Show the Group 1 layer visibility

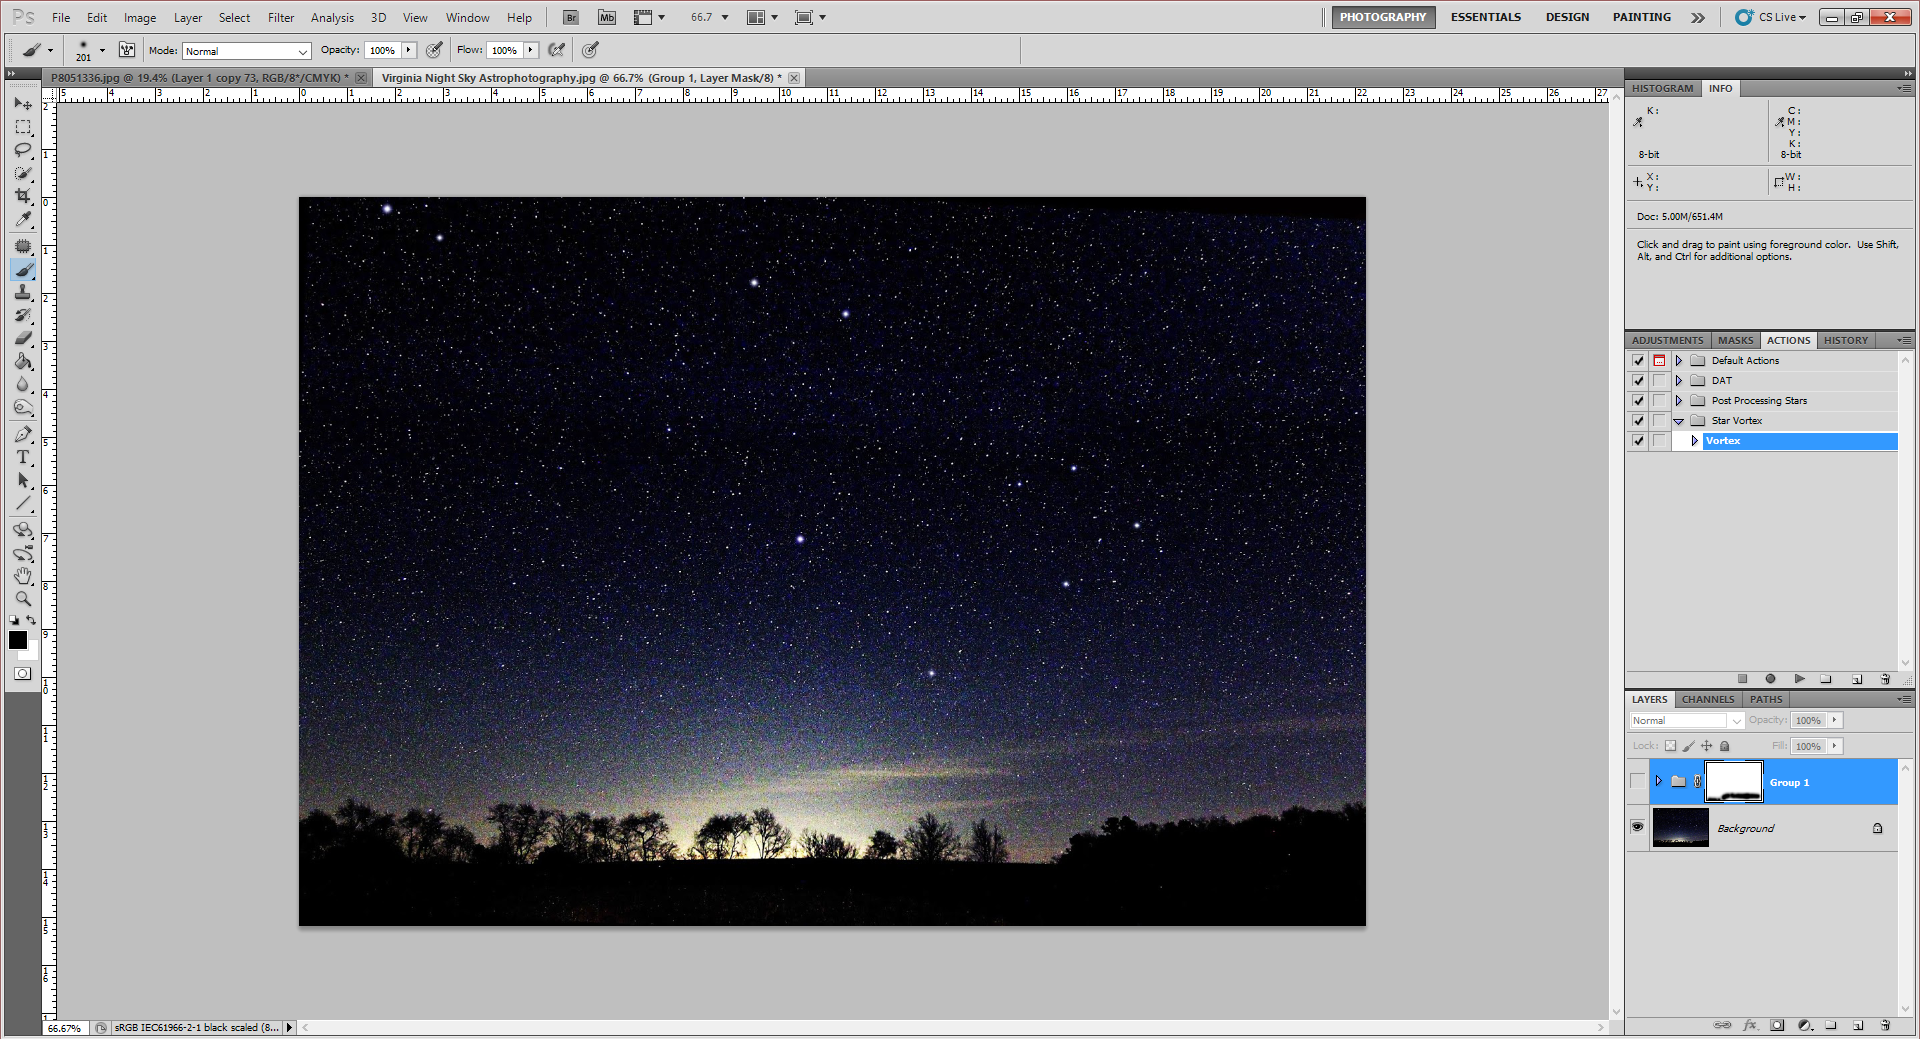point(1637,781)
